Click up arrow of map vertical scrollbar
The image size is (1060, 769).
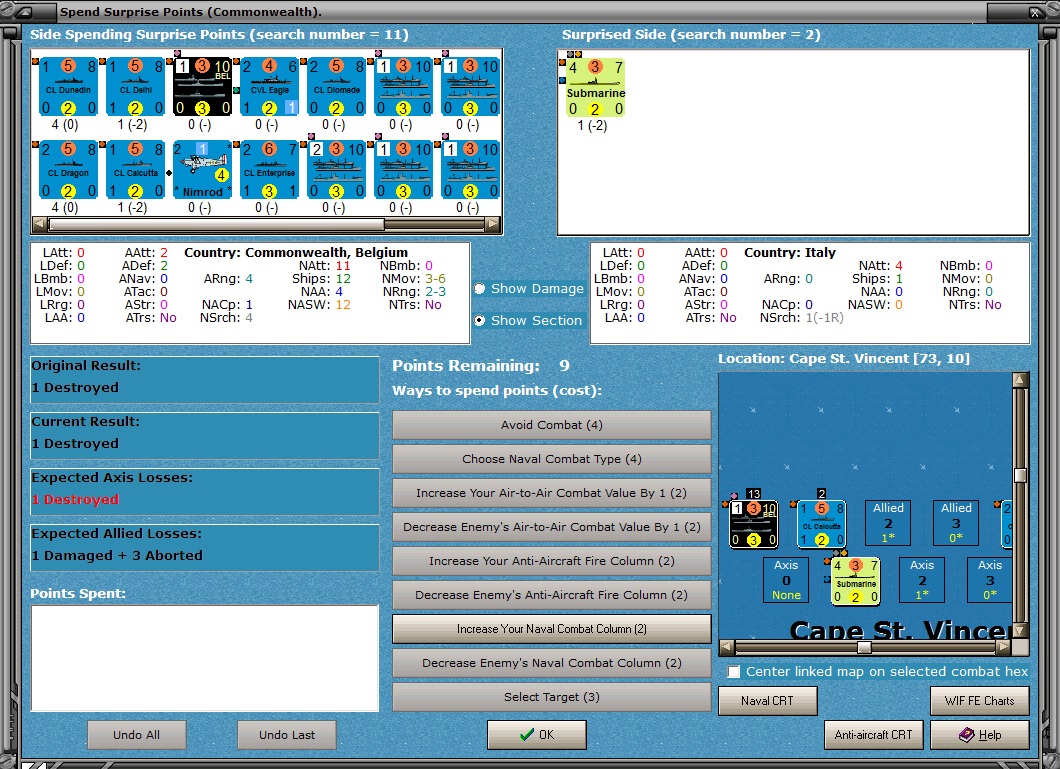pos(1021,380)
